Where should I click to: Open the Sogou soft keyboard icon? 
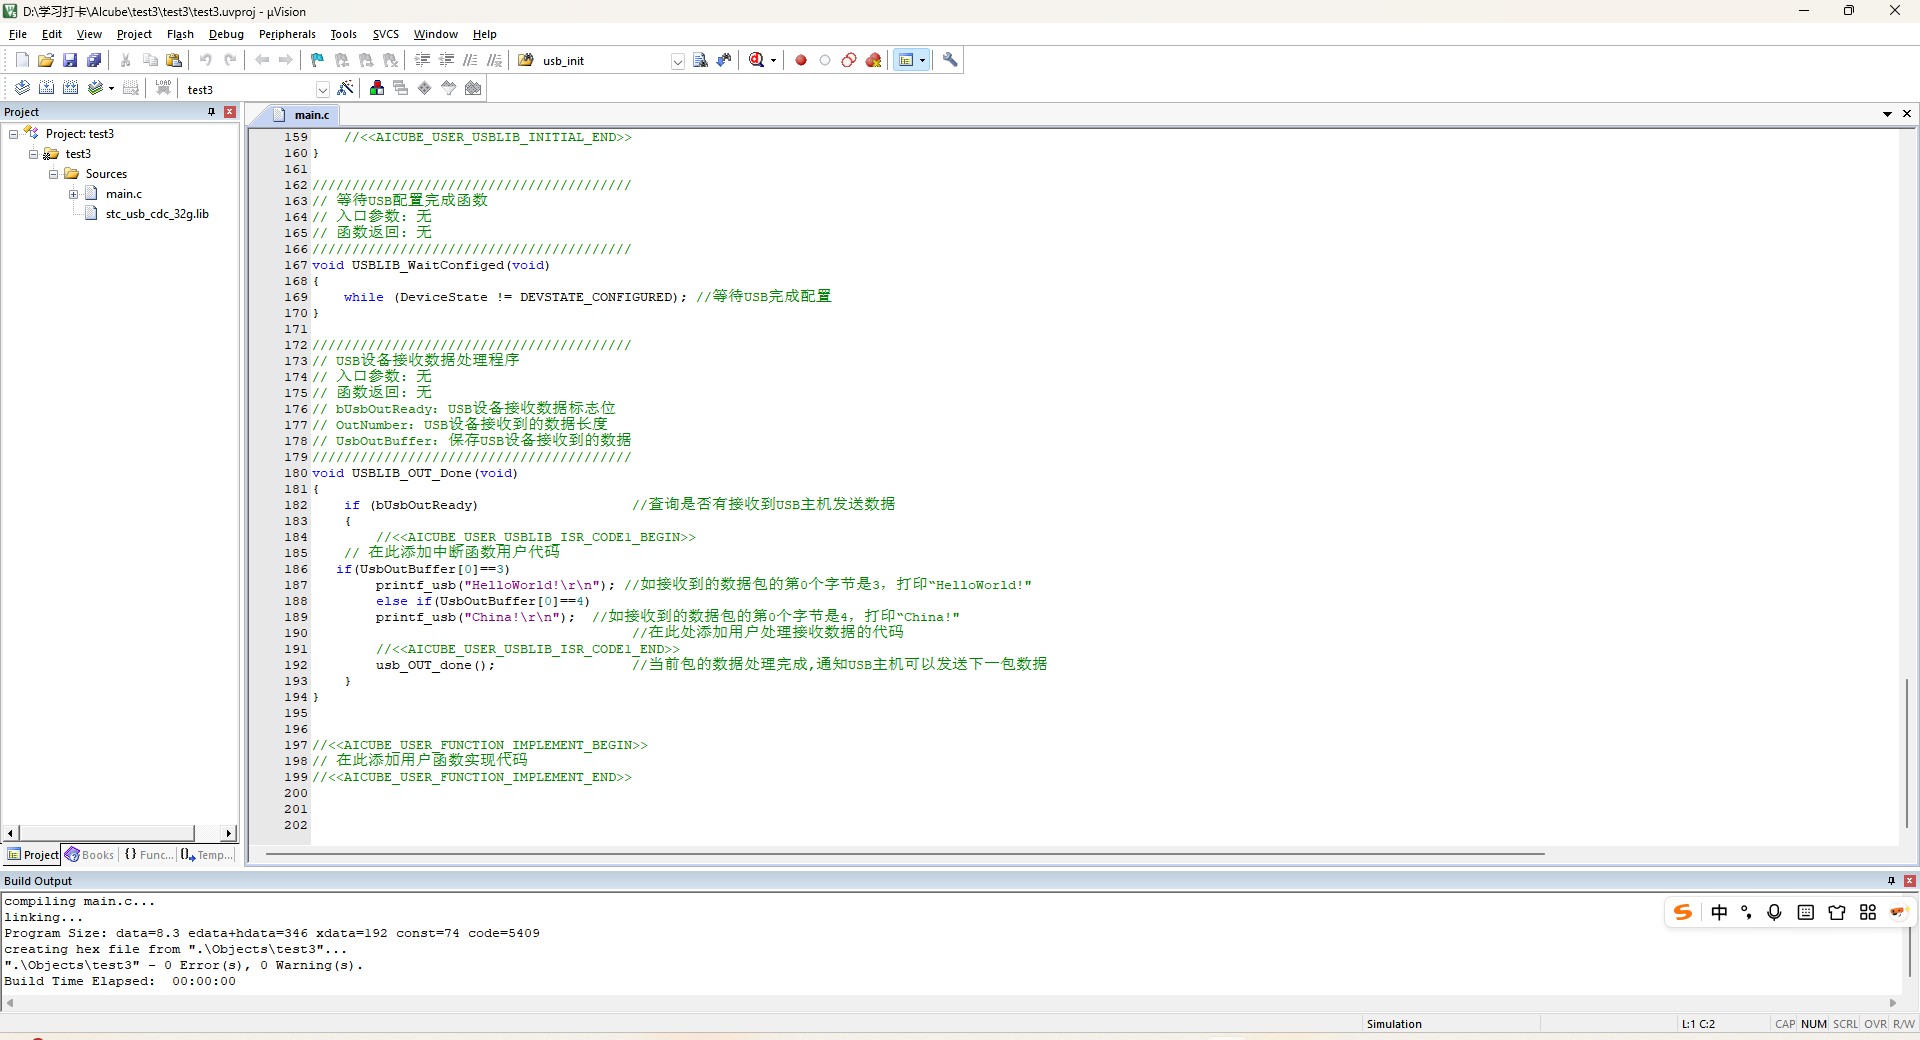click(x=1805, y=912)
